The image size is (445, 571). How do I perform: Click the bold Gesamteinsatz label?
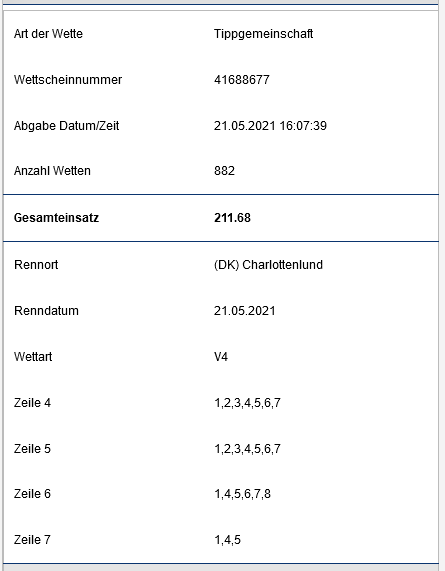pyautogui.click(x=56, y=218)
